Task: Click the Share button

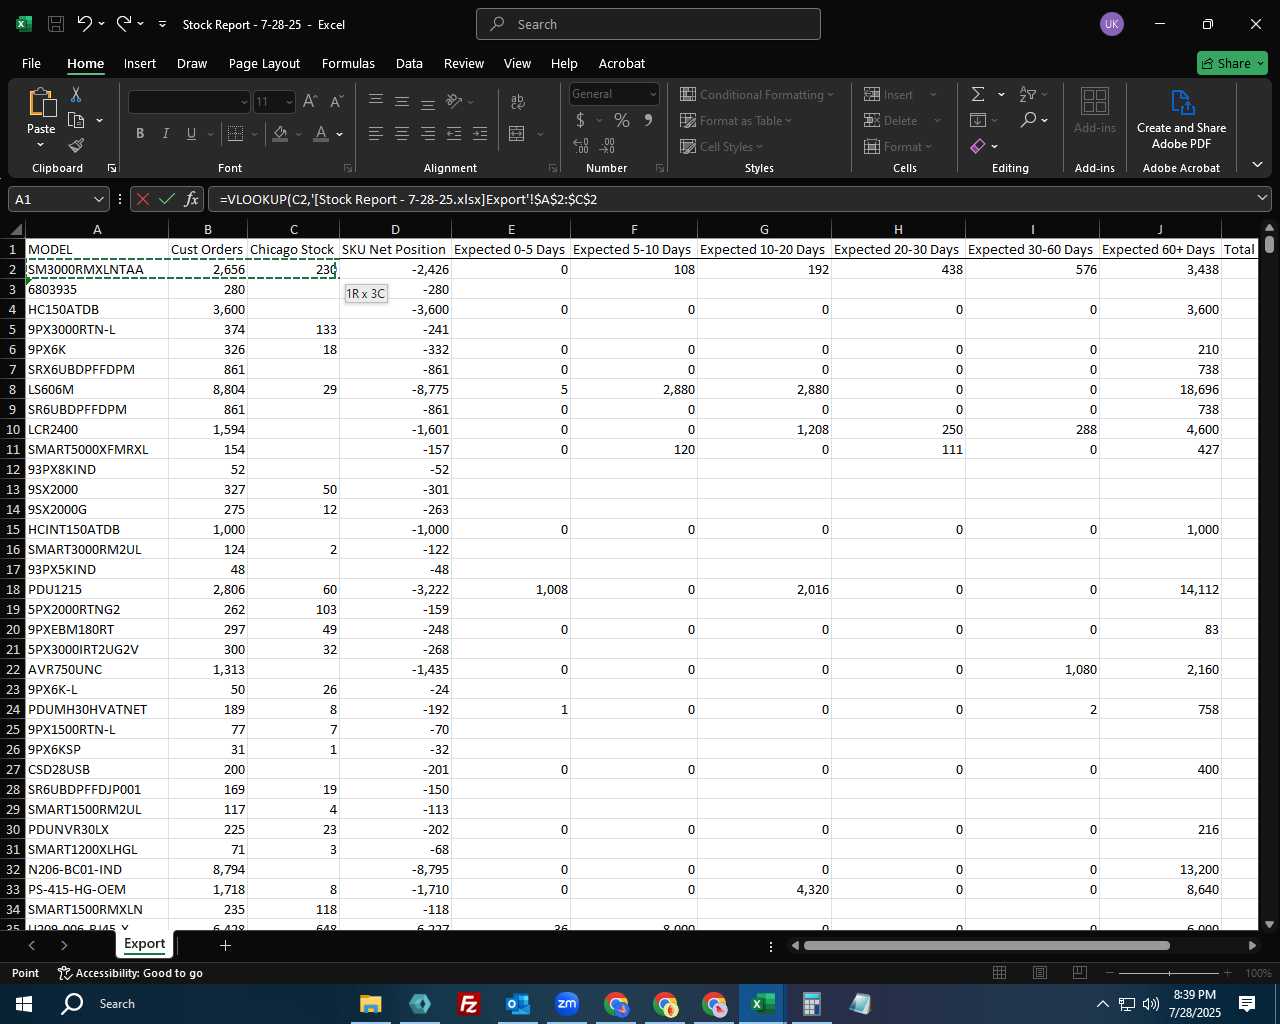Action: (1232, 63)
